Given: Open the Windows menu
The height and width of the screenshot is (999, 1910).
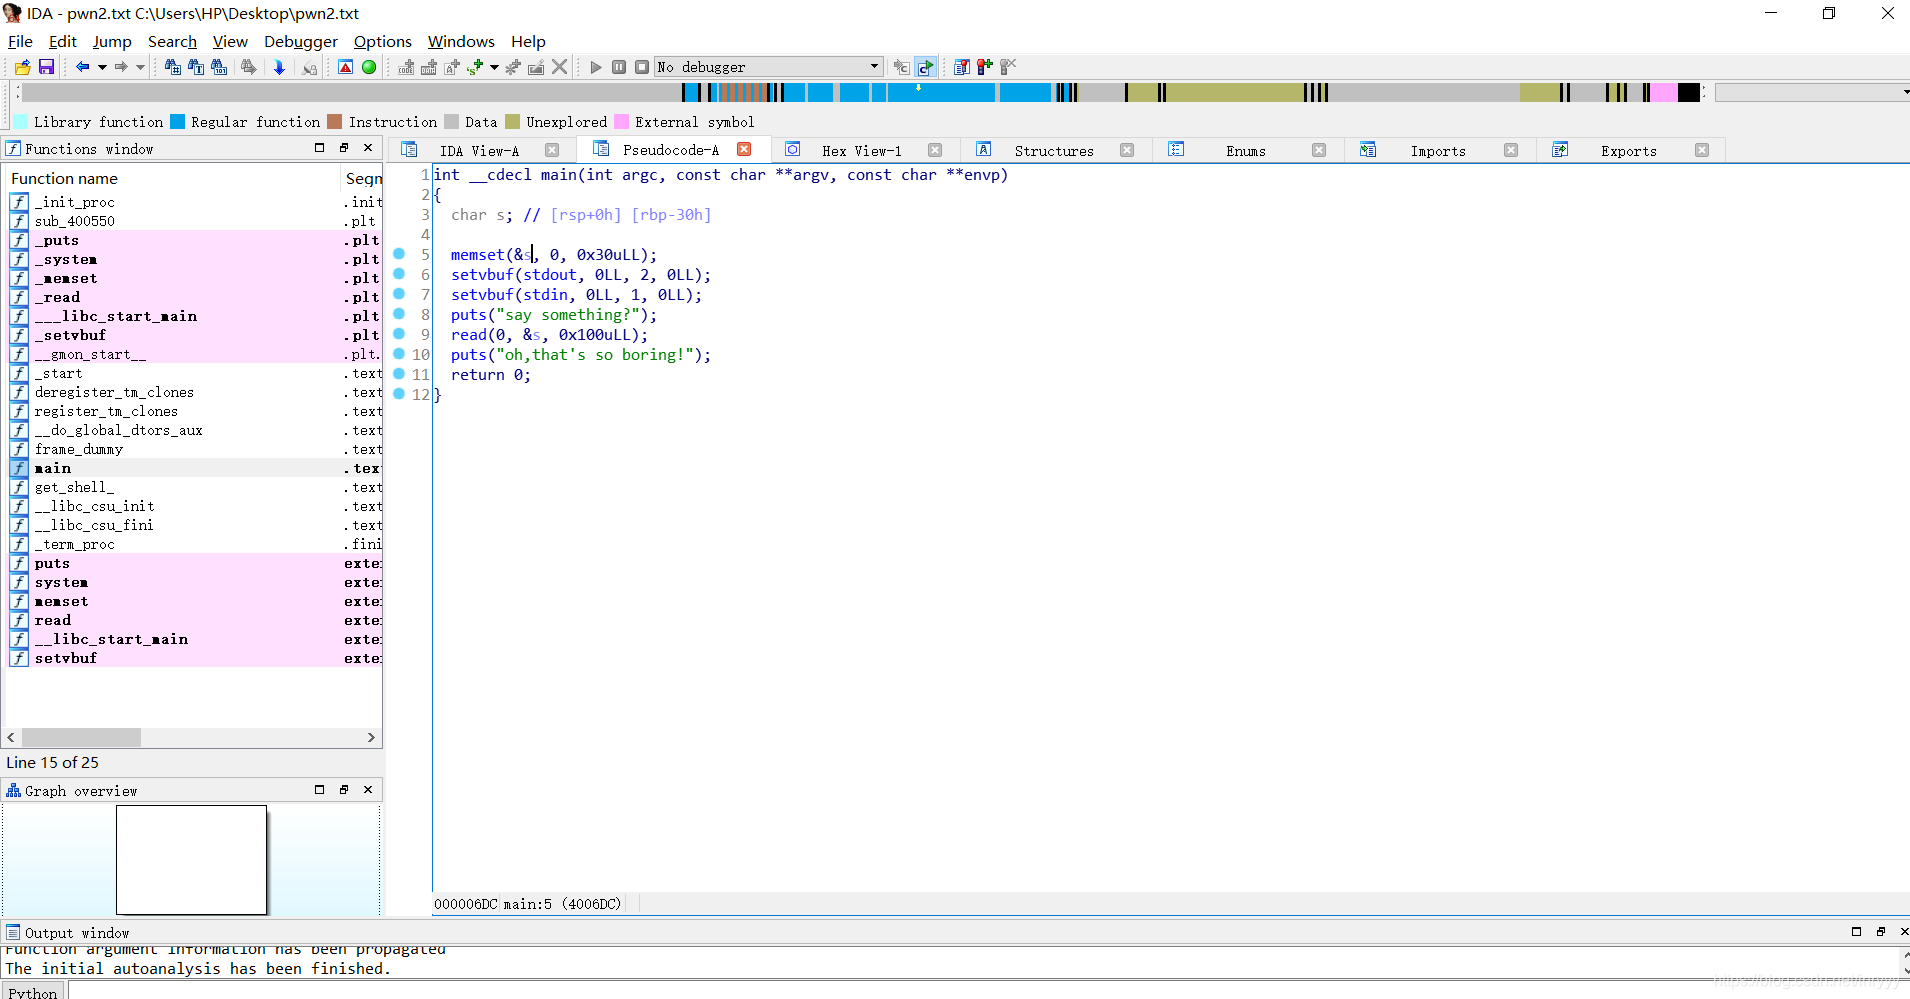Looking at the screenshot, I should (461, 41).
